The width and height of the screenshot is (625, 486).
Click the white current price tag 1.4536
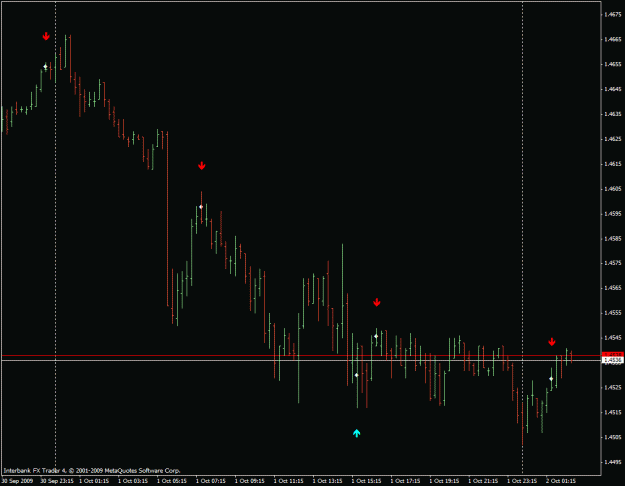pos(613,360)
